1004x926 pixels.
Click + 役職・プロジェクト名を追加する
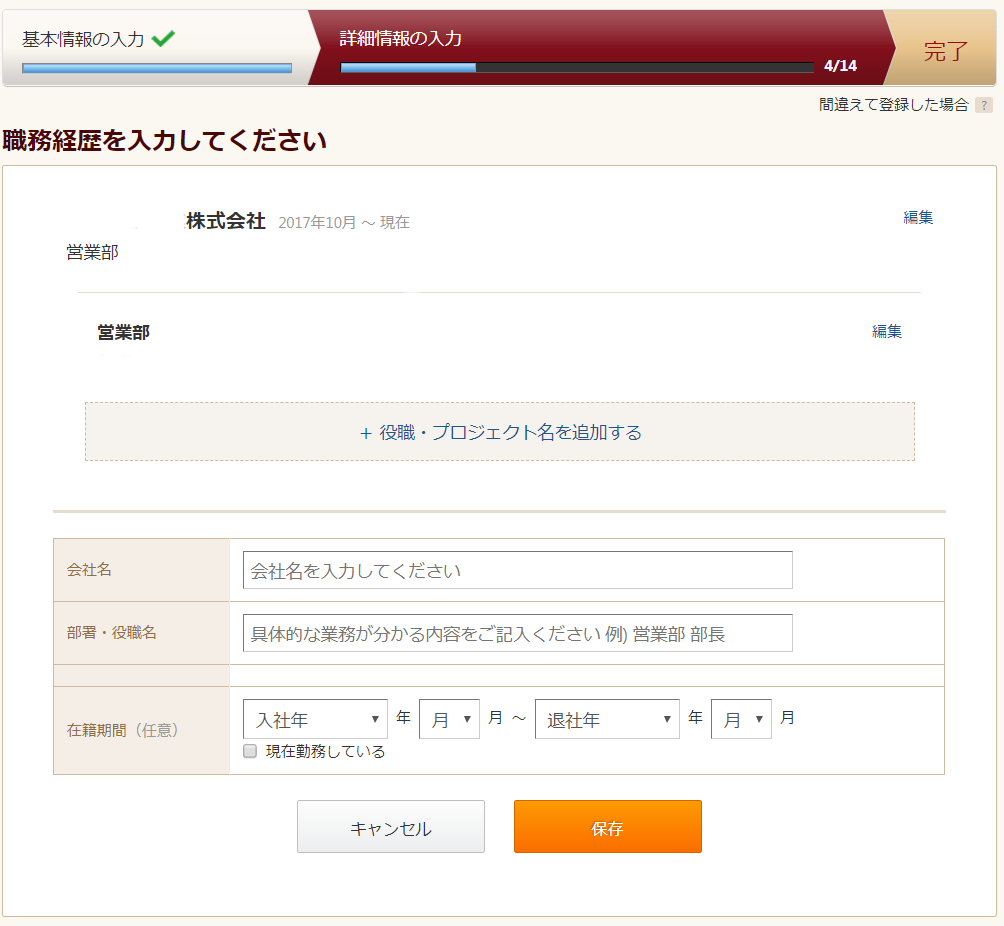coord(500,432)
